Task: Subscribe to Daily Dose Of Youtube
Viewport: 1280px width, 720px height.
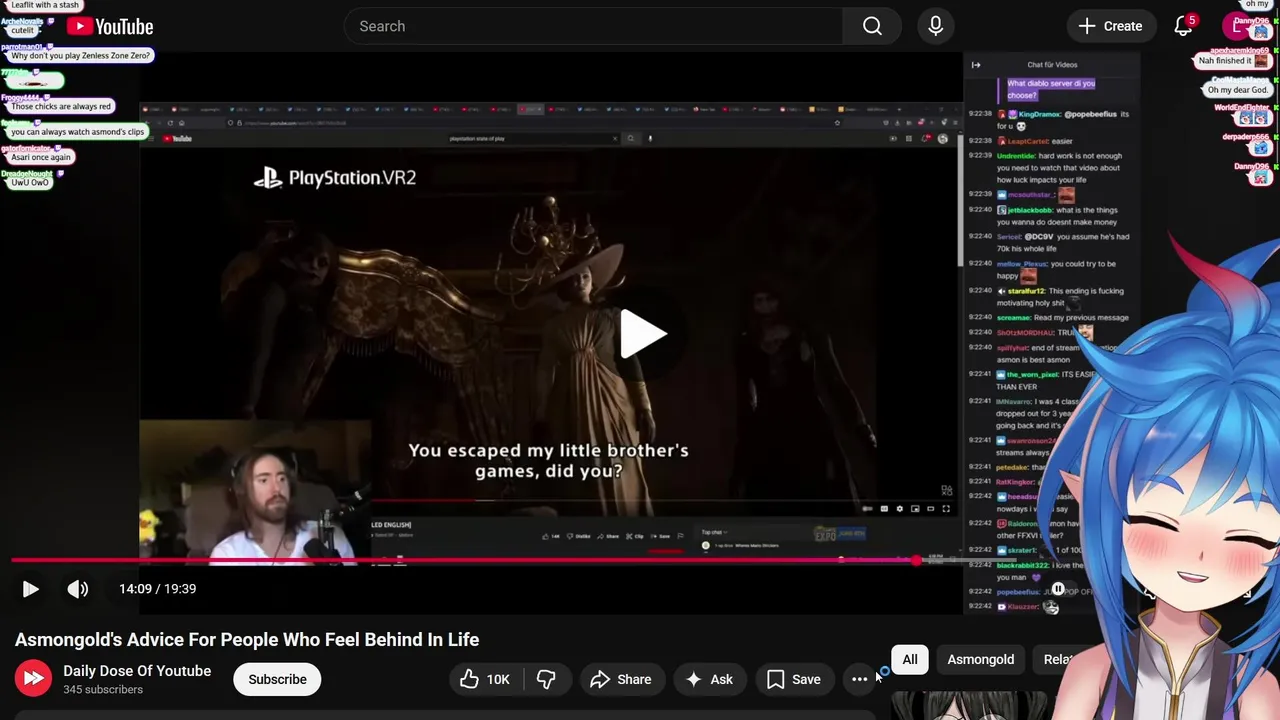Action: coord(277,679)
